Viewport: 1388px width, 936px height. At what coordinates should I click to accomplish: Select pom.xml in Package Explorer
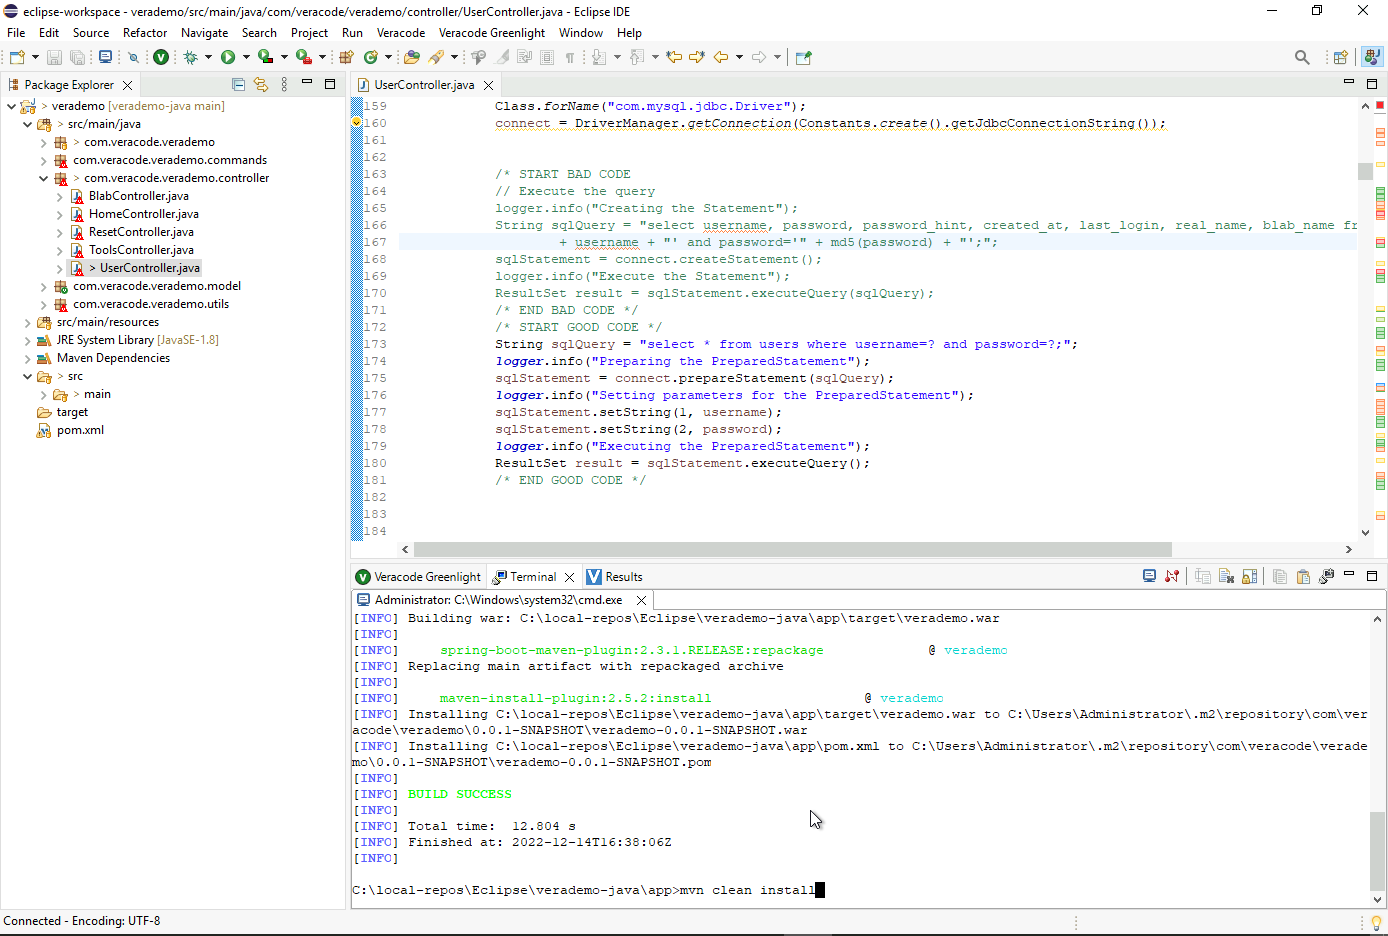point(80,430)
